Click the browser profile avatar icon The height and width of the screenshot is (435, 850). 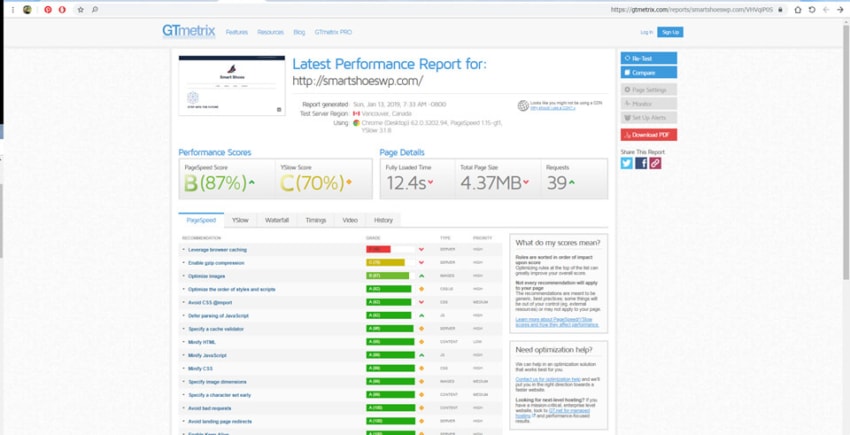[x=27, y=9]
